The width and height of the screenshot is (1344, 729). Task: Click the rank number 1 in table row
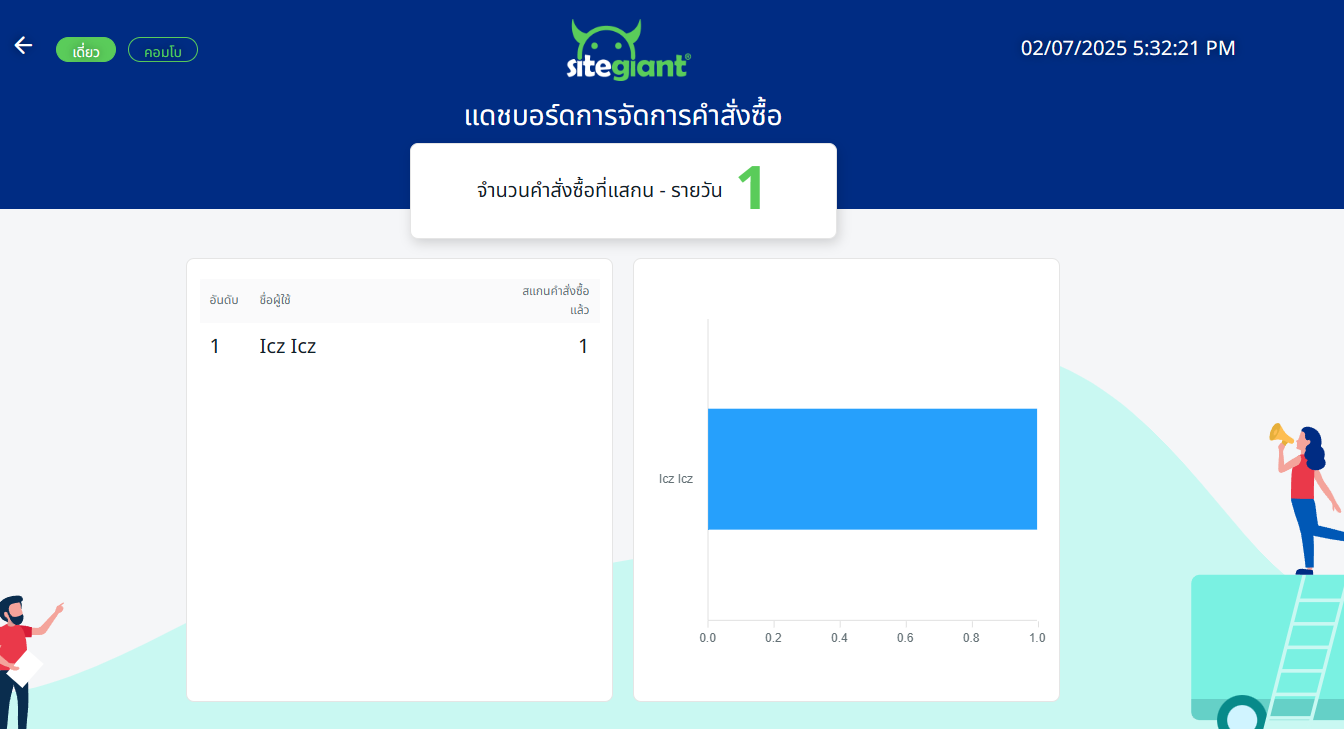click(x=215, y=347)
